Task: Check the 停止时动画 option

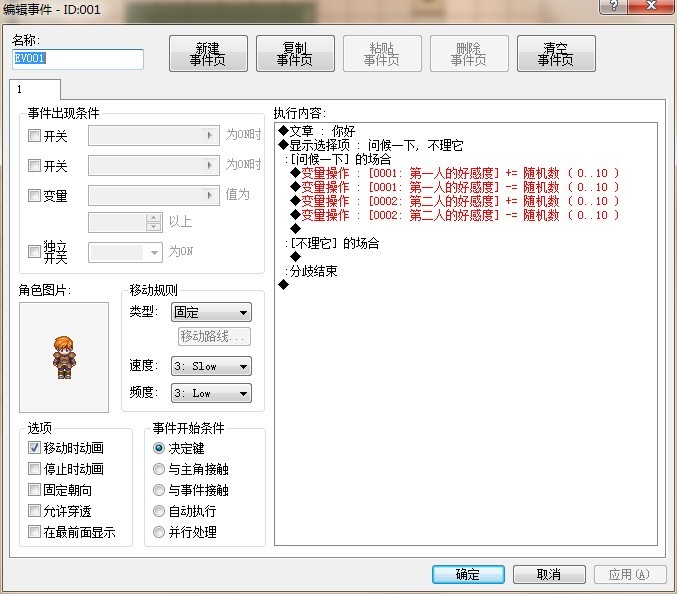Action: tap(34, 468)
